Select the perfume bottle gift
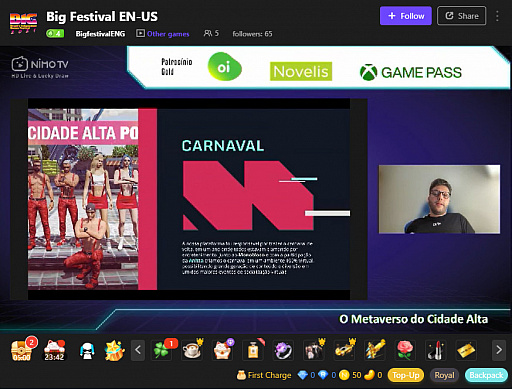 pyautogui.click(x=253, y=350)
